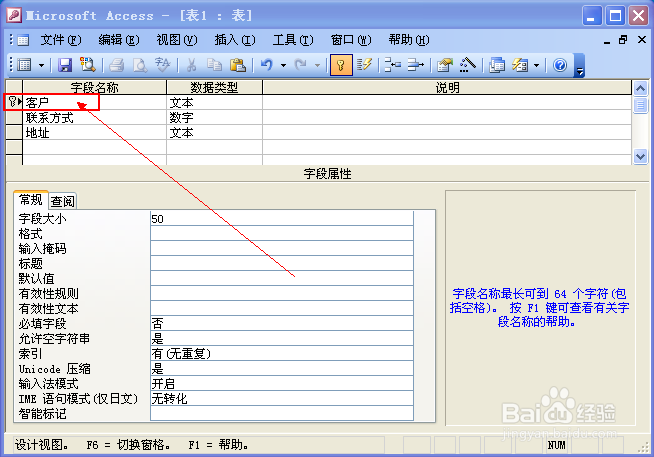Open the Indexes lightning icon
The image size is (654, 457).
click(364, 65)
